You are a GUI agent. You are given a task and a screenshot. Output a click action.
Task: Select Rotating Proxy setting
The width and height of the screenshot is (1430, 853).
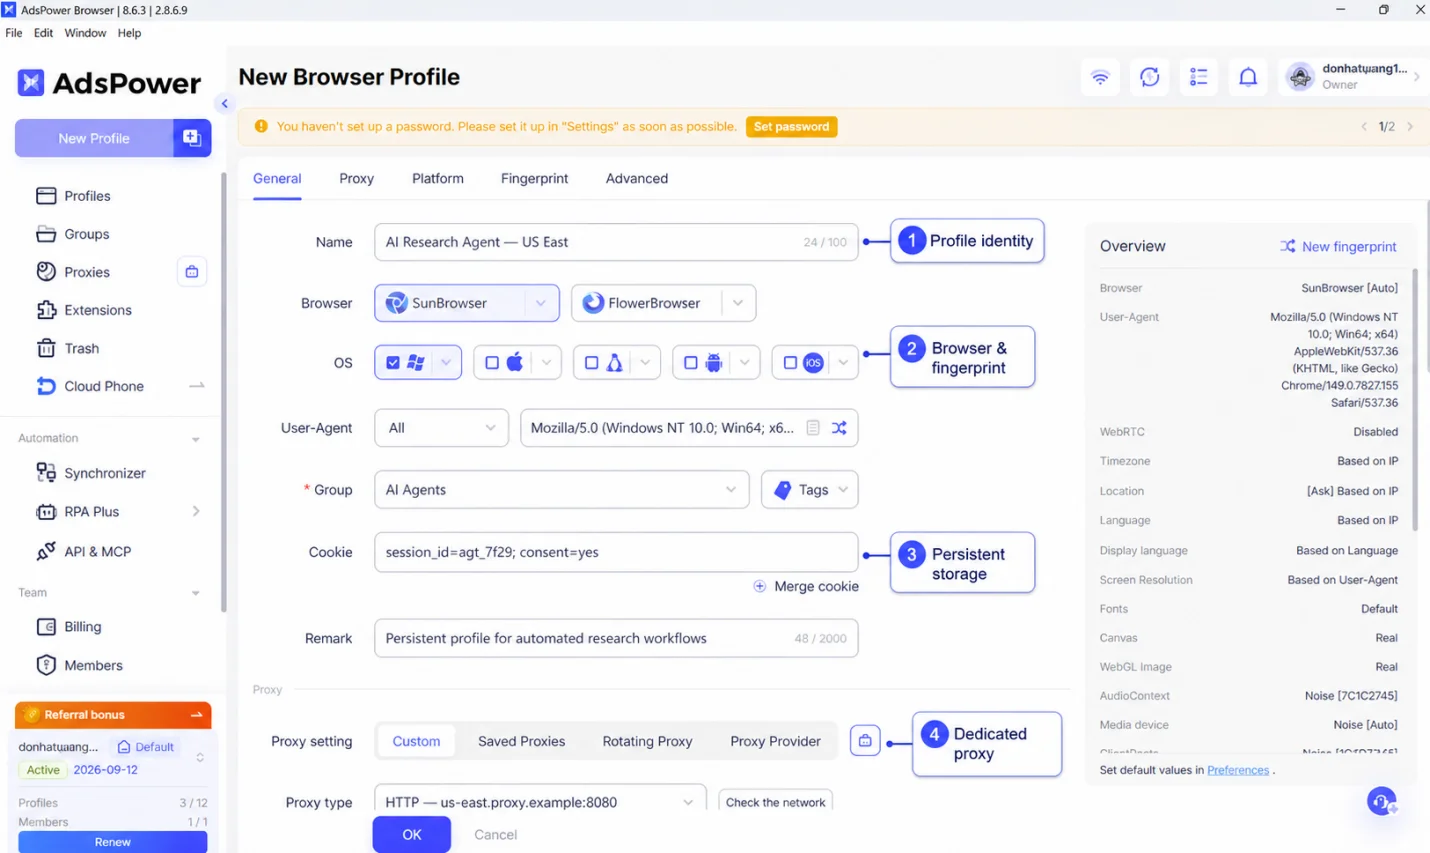[x=647, y=741]
